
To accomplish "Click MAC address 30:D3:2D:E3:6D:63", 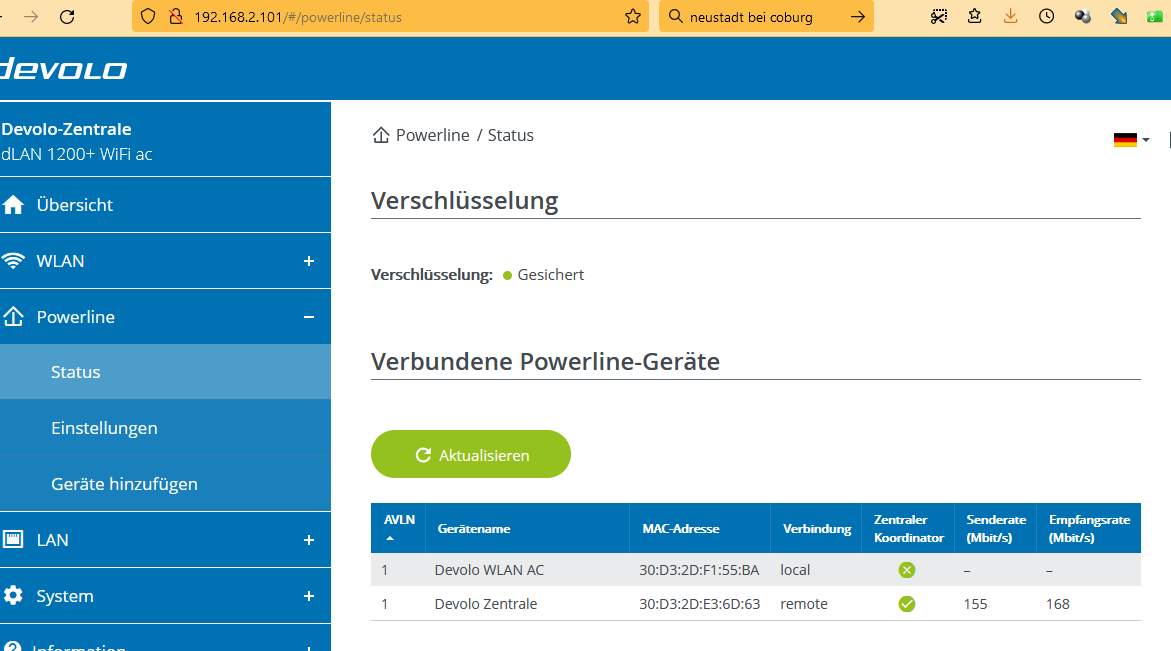I will [x=700, y=604].
